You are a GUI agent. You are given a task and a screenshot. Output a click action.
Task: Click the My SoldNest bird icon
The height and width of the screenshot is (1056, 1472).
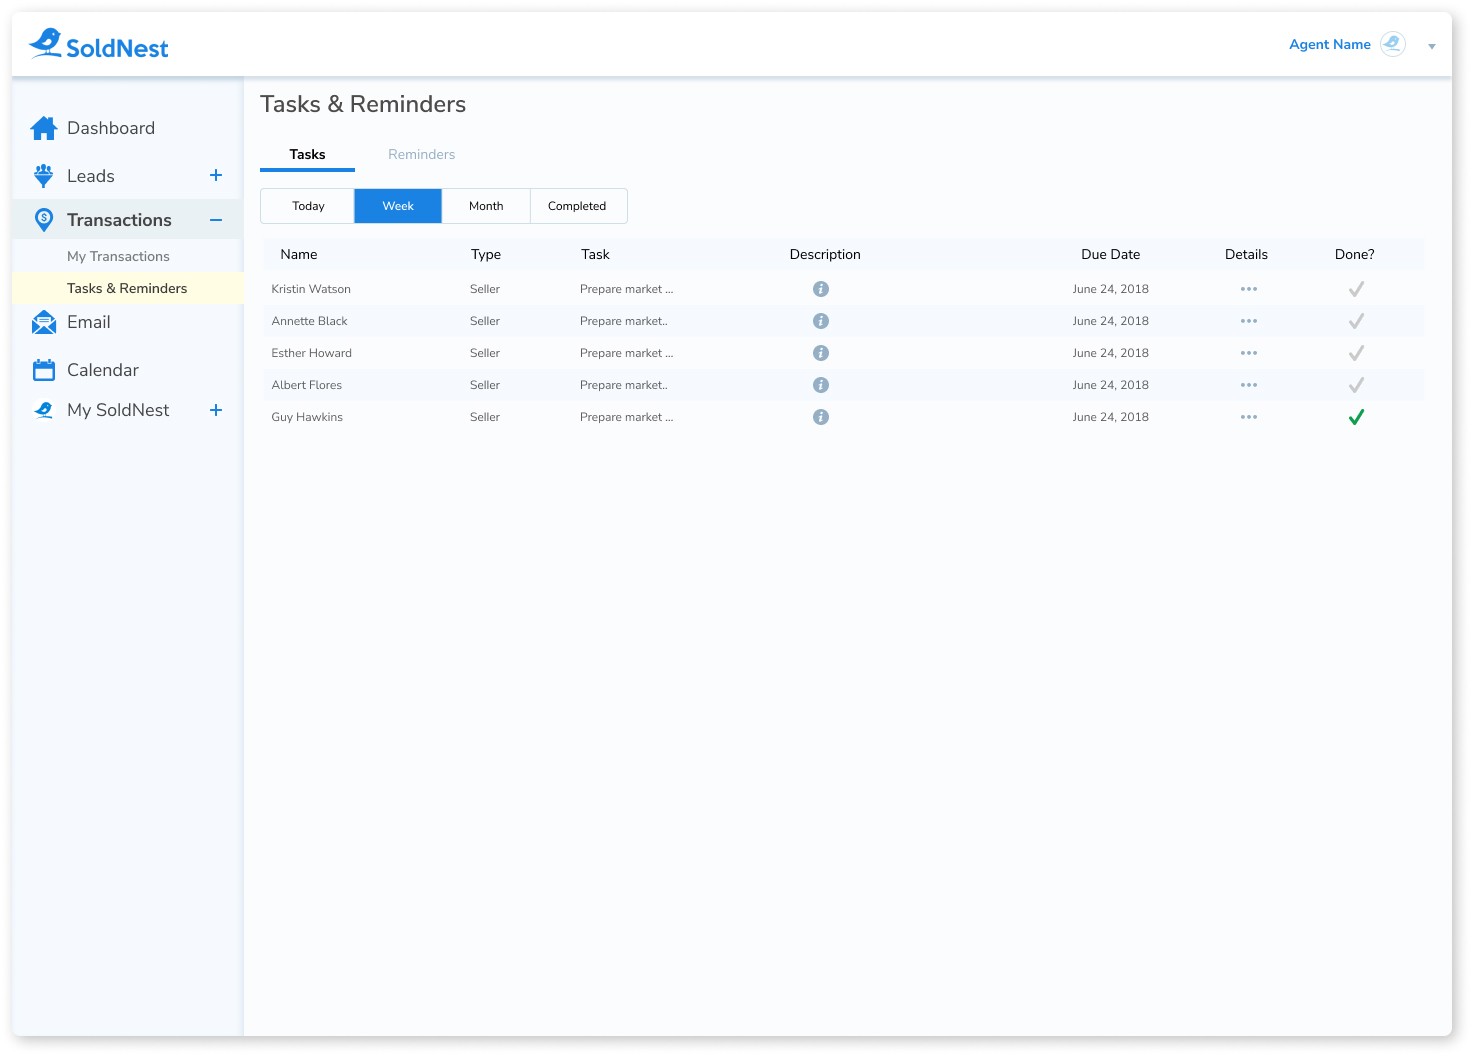pos(44,410)
